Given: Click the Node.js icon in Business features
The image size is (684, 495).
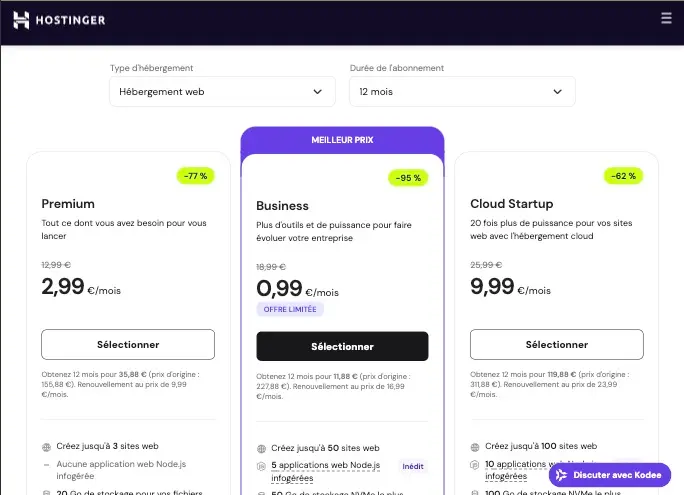Looking at the screenshot, I should (x=261, y=466).
